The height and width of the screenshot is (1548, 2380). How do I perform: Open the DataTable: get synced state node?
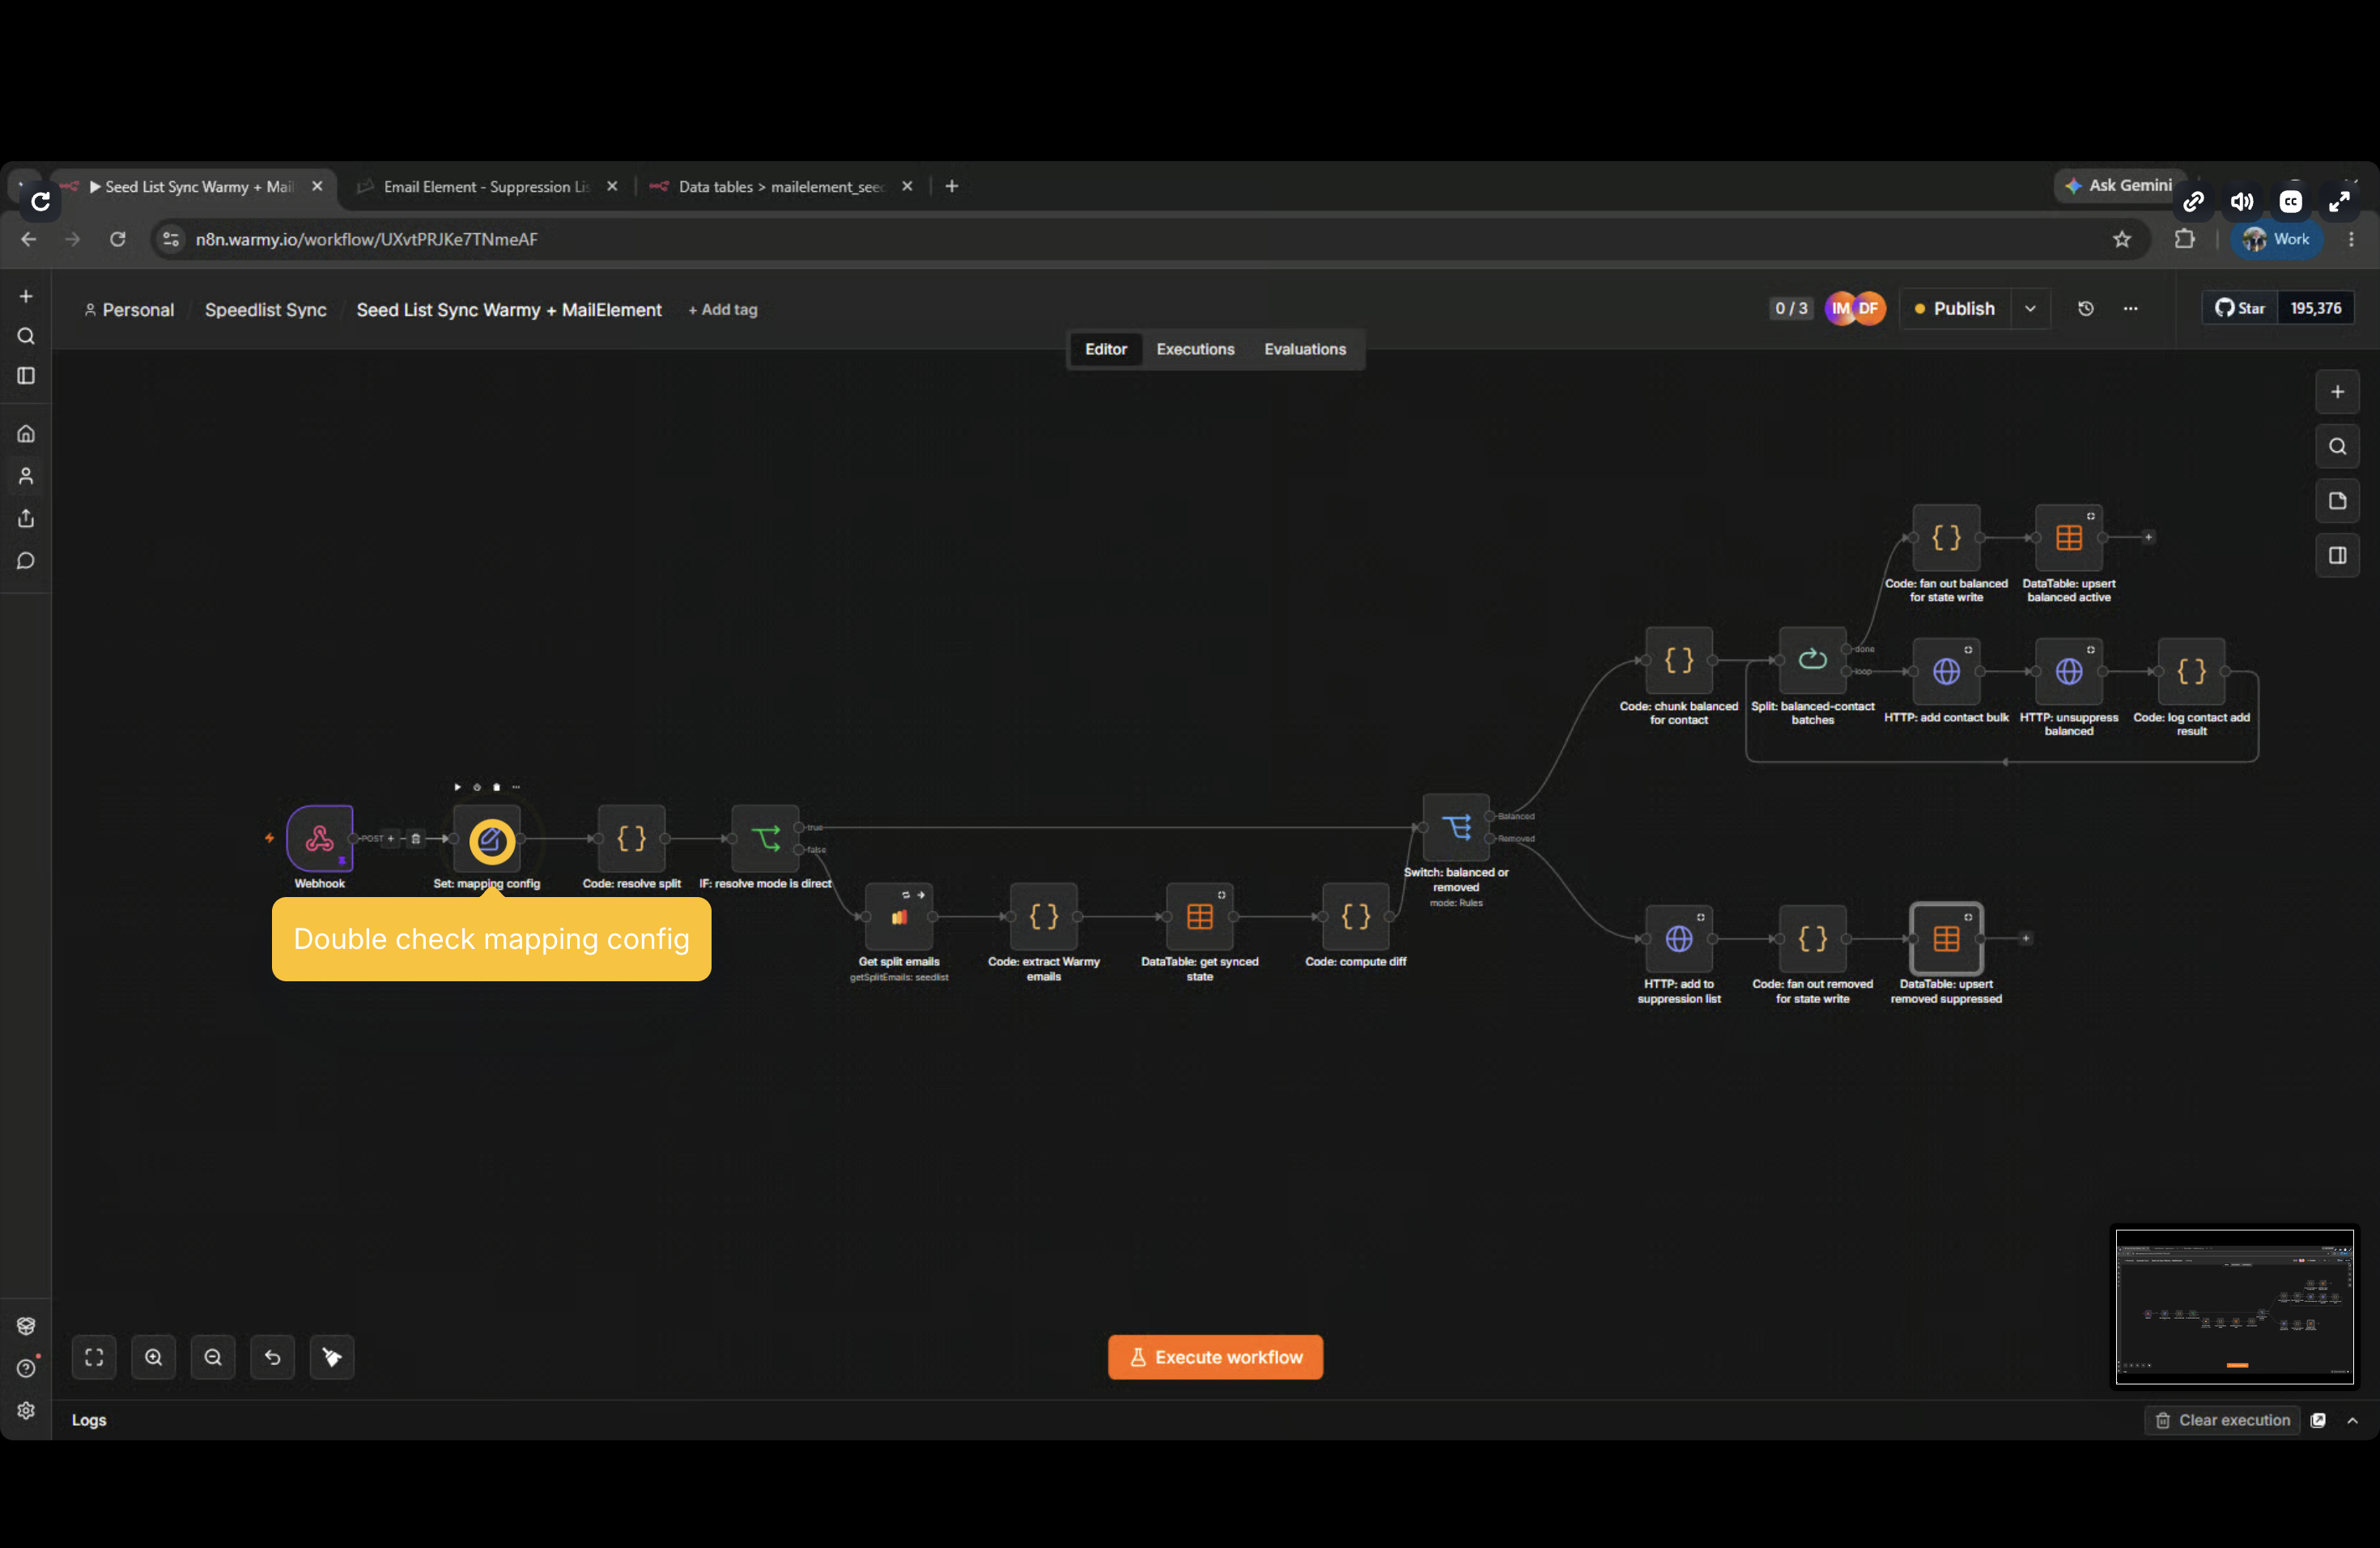1199,916
